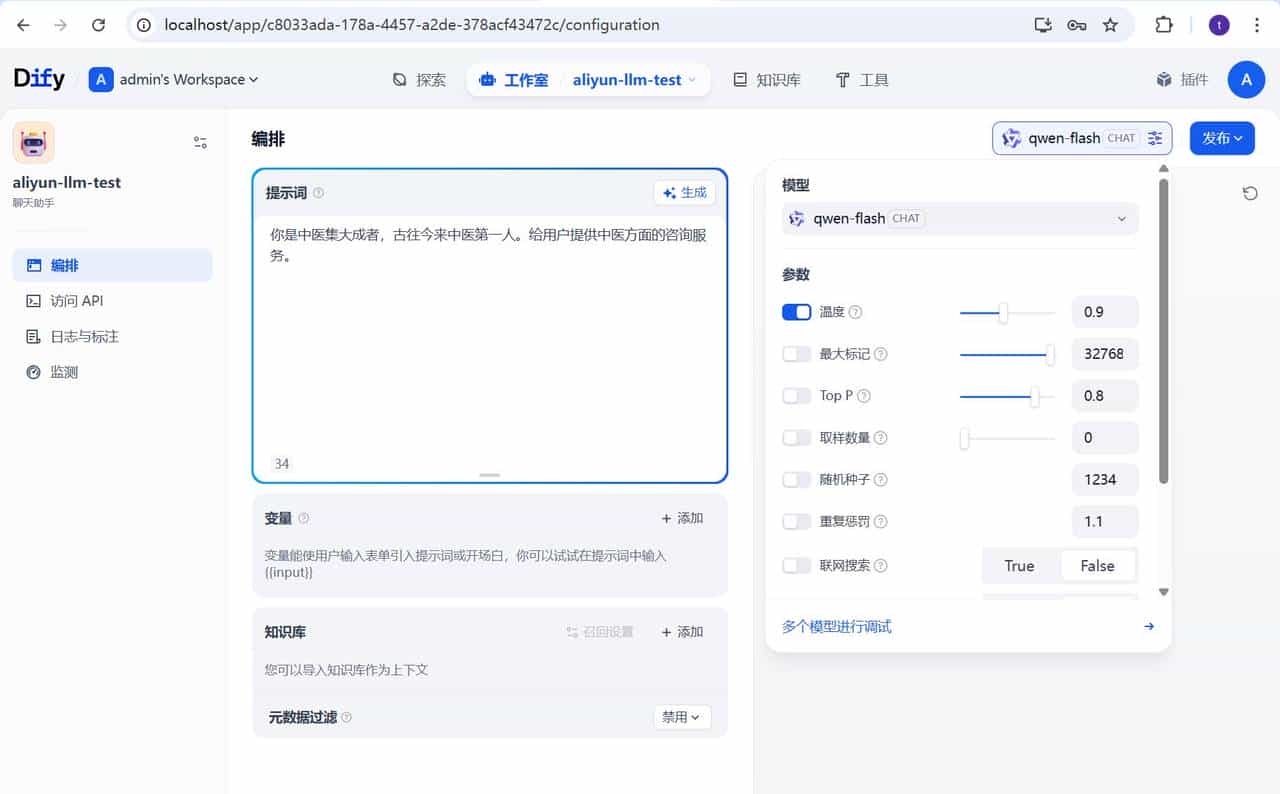This screenshot has height=794, width=1280.
Task: Click the install app icon in address bar
Action: point(1043,25)
